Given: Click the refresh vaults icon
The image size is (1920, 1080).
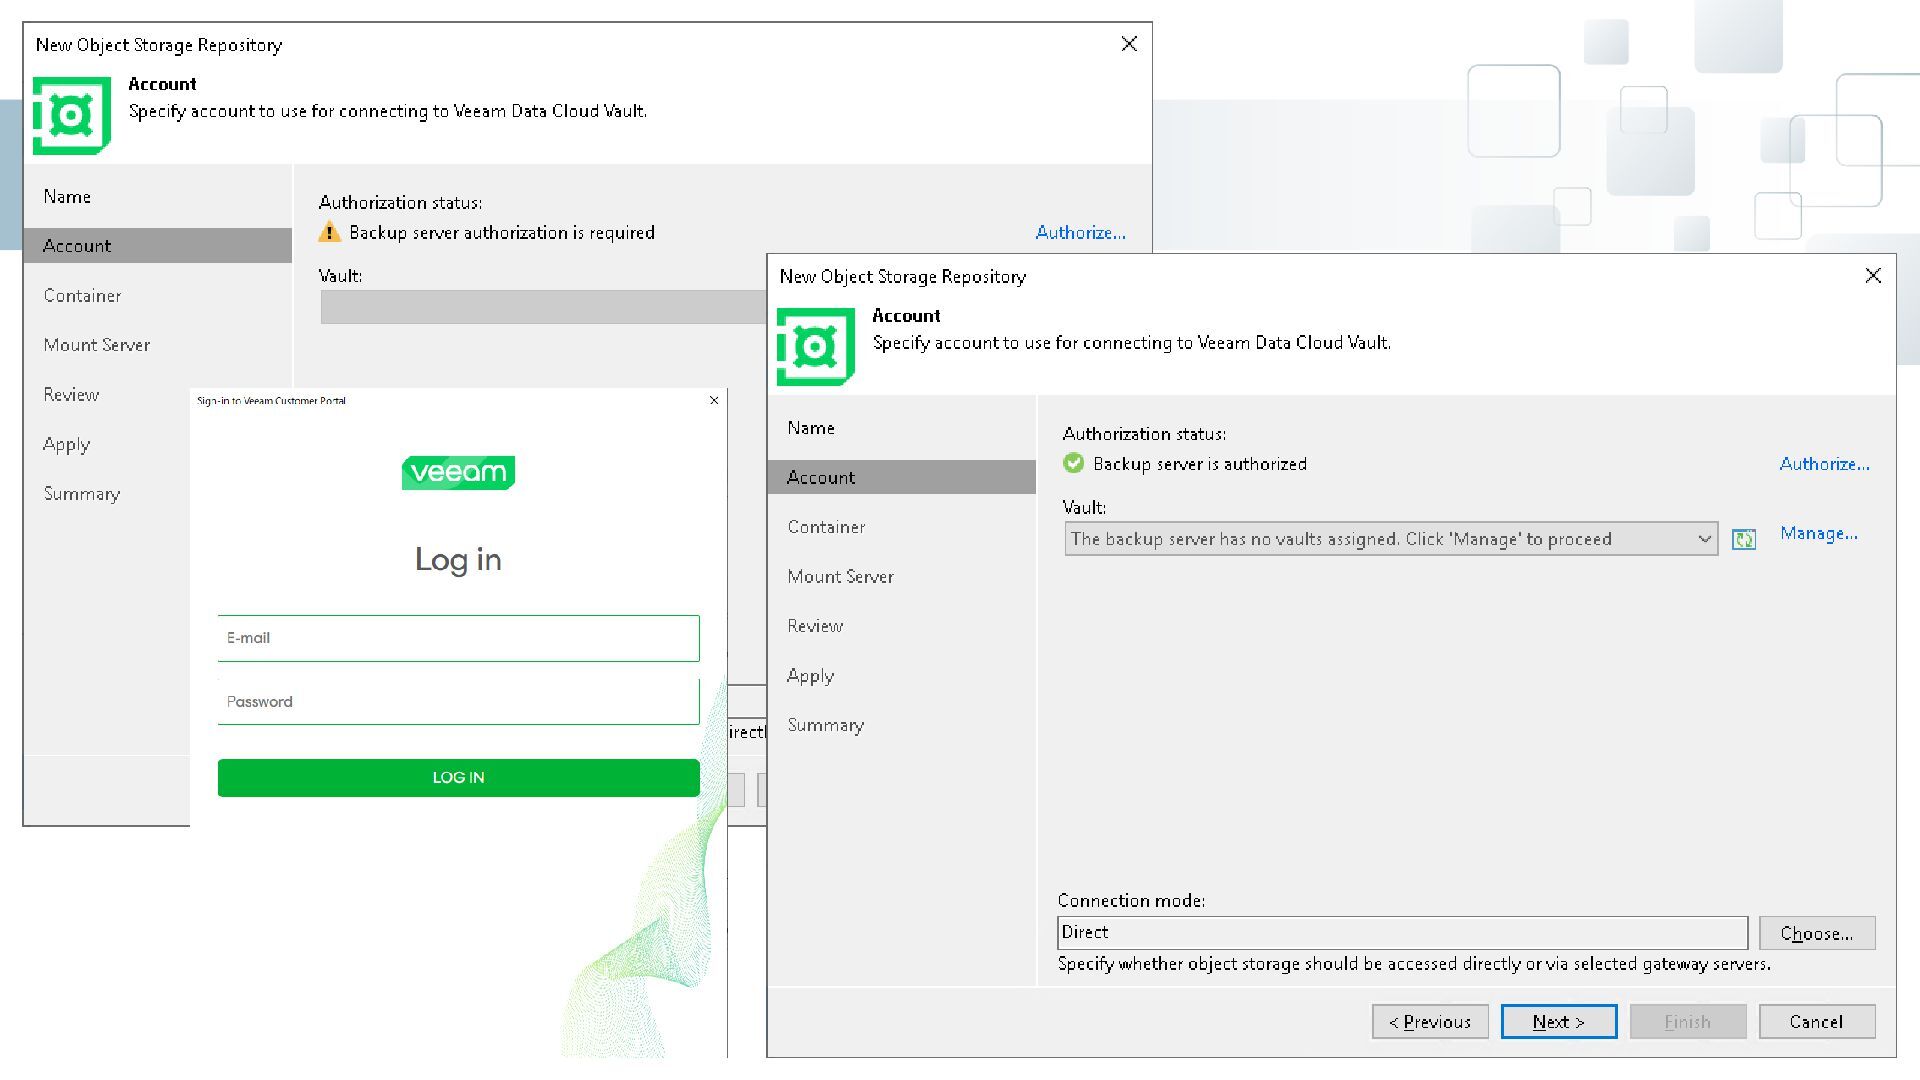Looking at the screenshot, I should 1743,540.
